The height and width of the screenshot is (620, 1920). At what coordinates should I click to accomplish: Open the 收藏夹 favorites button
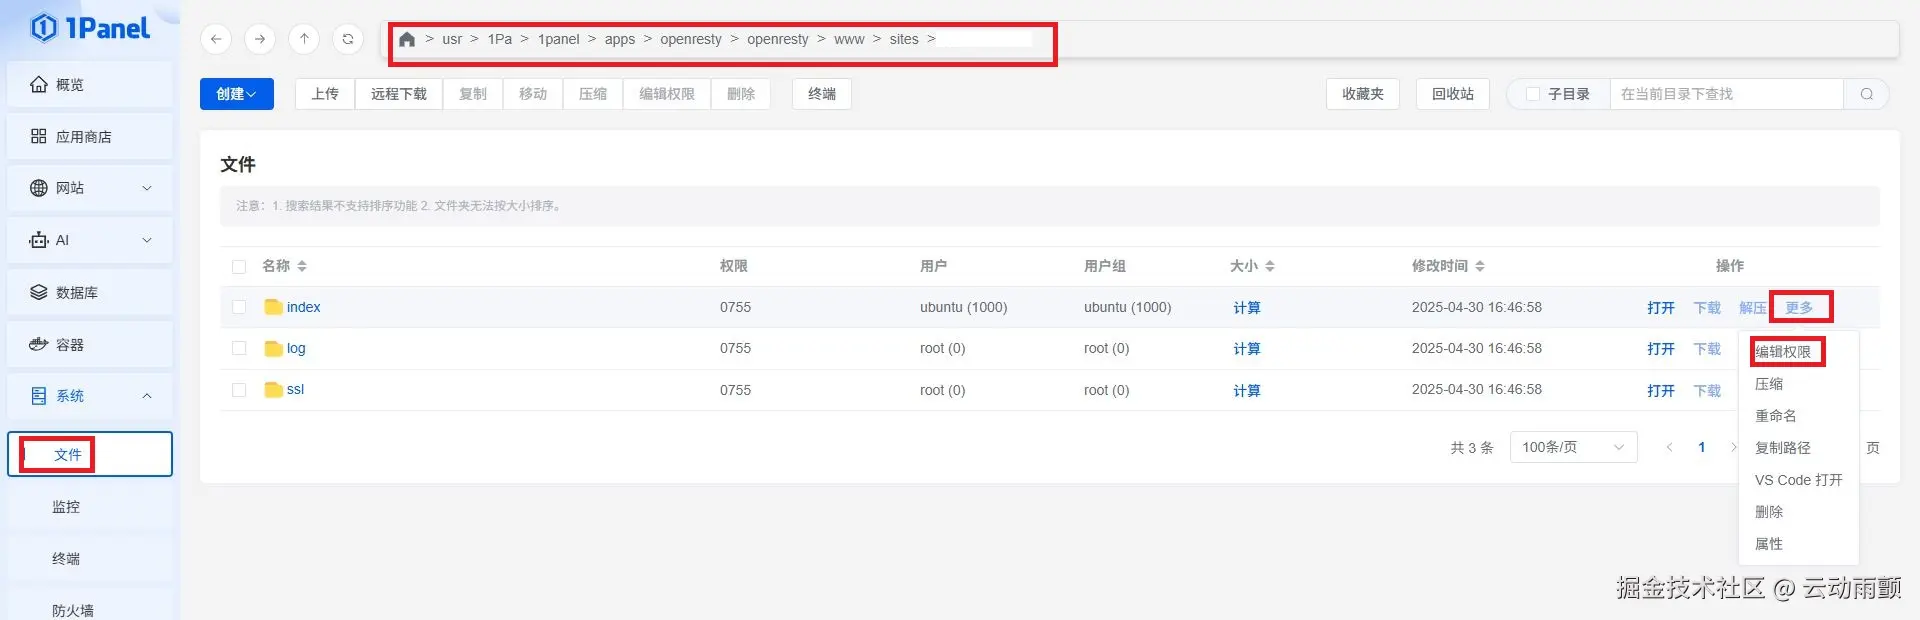(1363, 94)
